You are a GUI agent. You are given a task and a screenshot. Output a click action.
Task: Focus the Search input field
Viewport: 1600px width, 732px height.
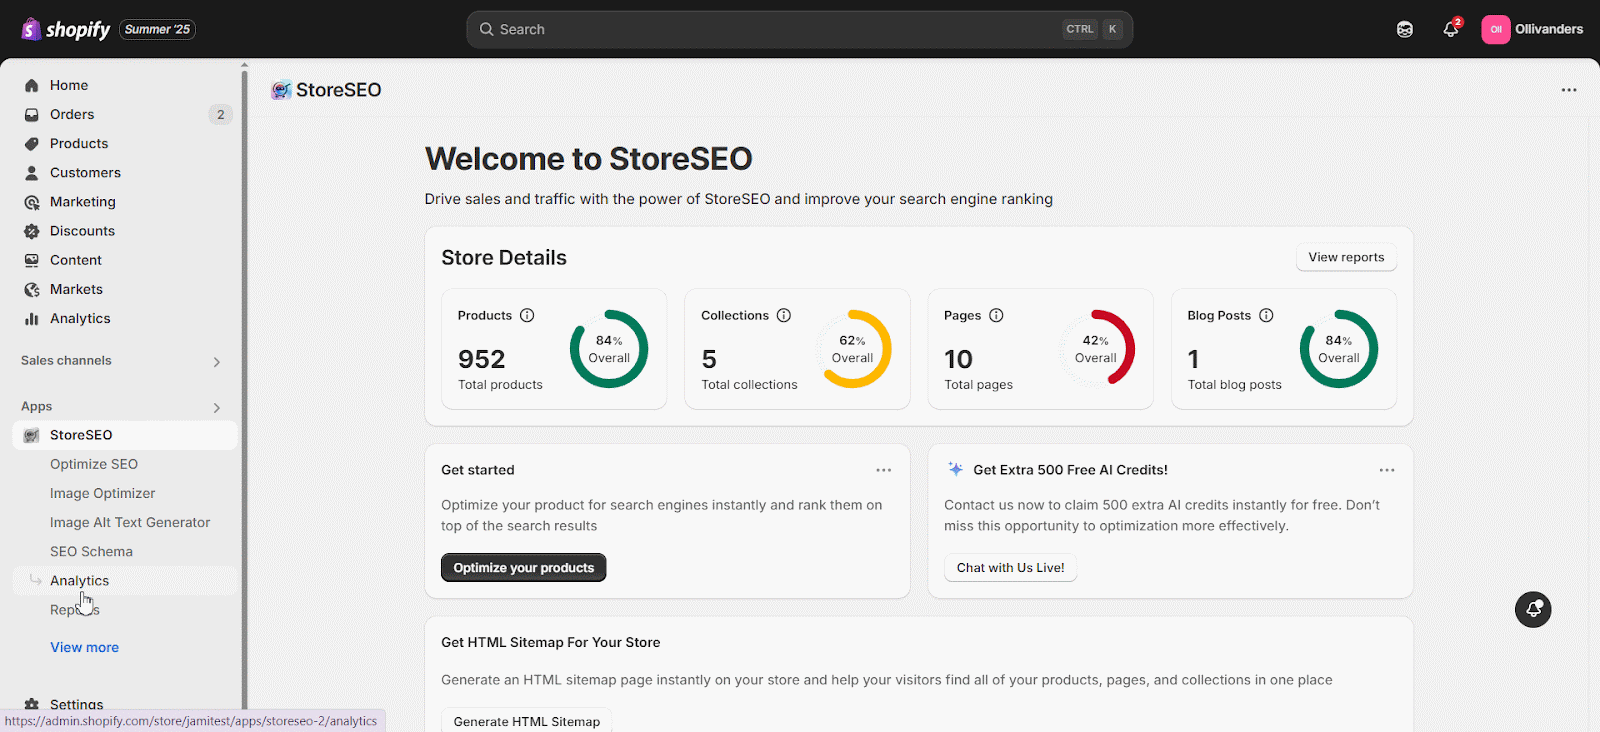point(799,29)
